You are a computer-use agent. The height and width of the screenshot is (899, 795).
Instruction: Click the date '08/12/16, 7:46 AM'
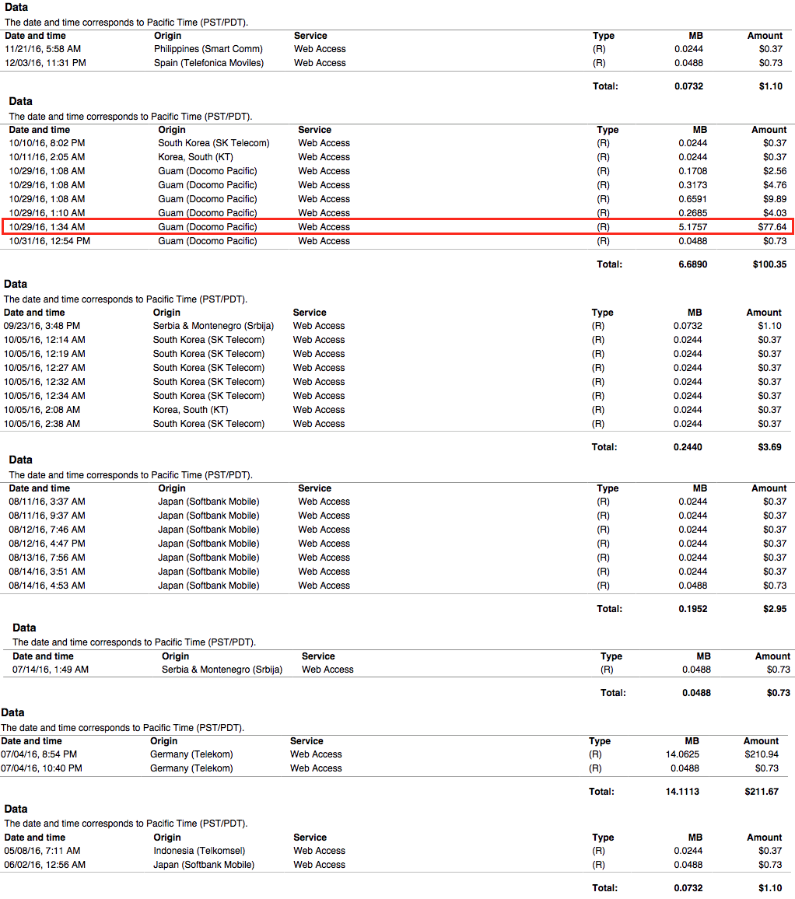[47, 530]
